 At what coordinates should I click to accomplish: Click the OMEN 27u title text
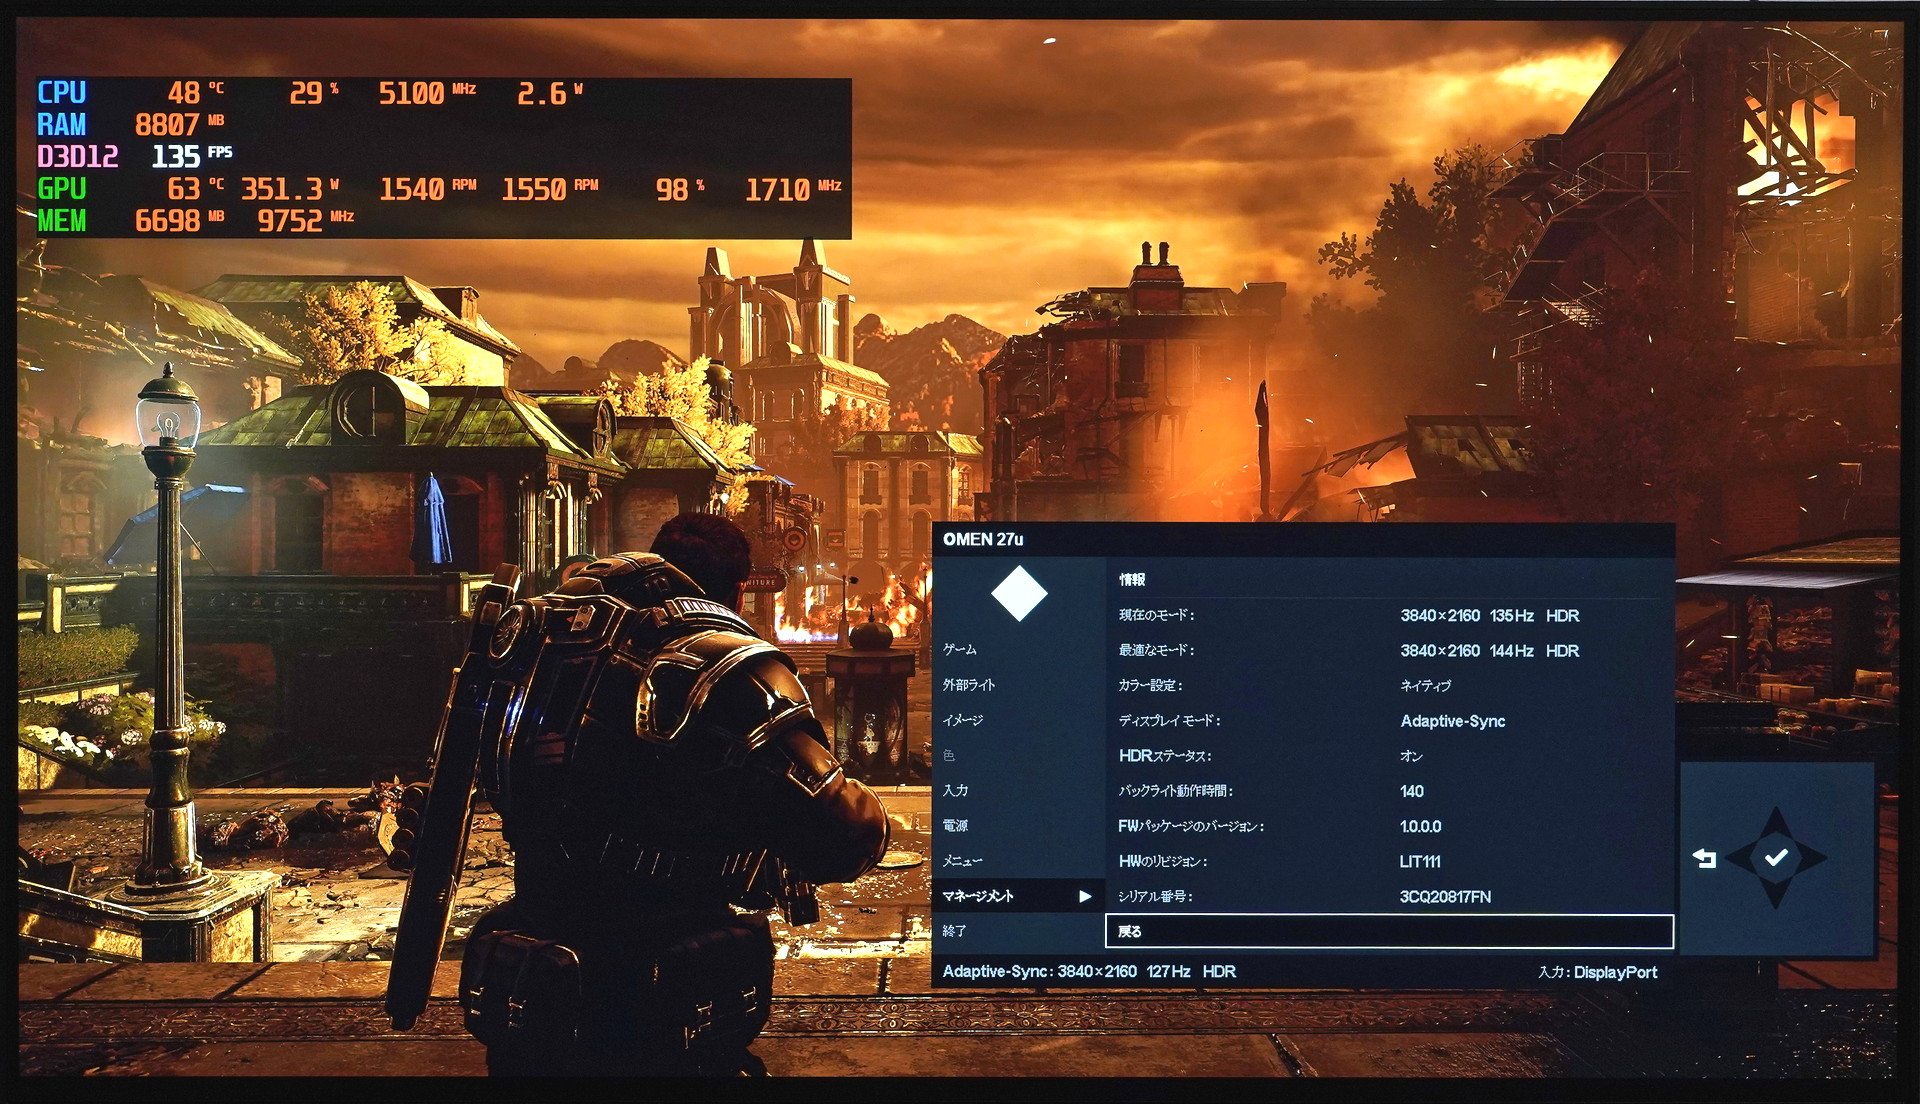(983, 539)
